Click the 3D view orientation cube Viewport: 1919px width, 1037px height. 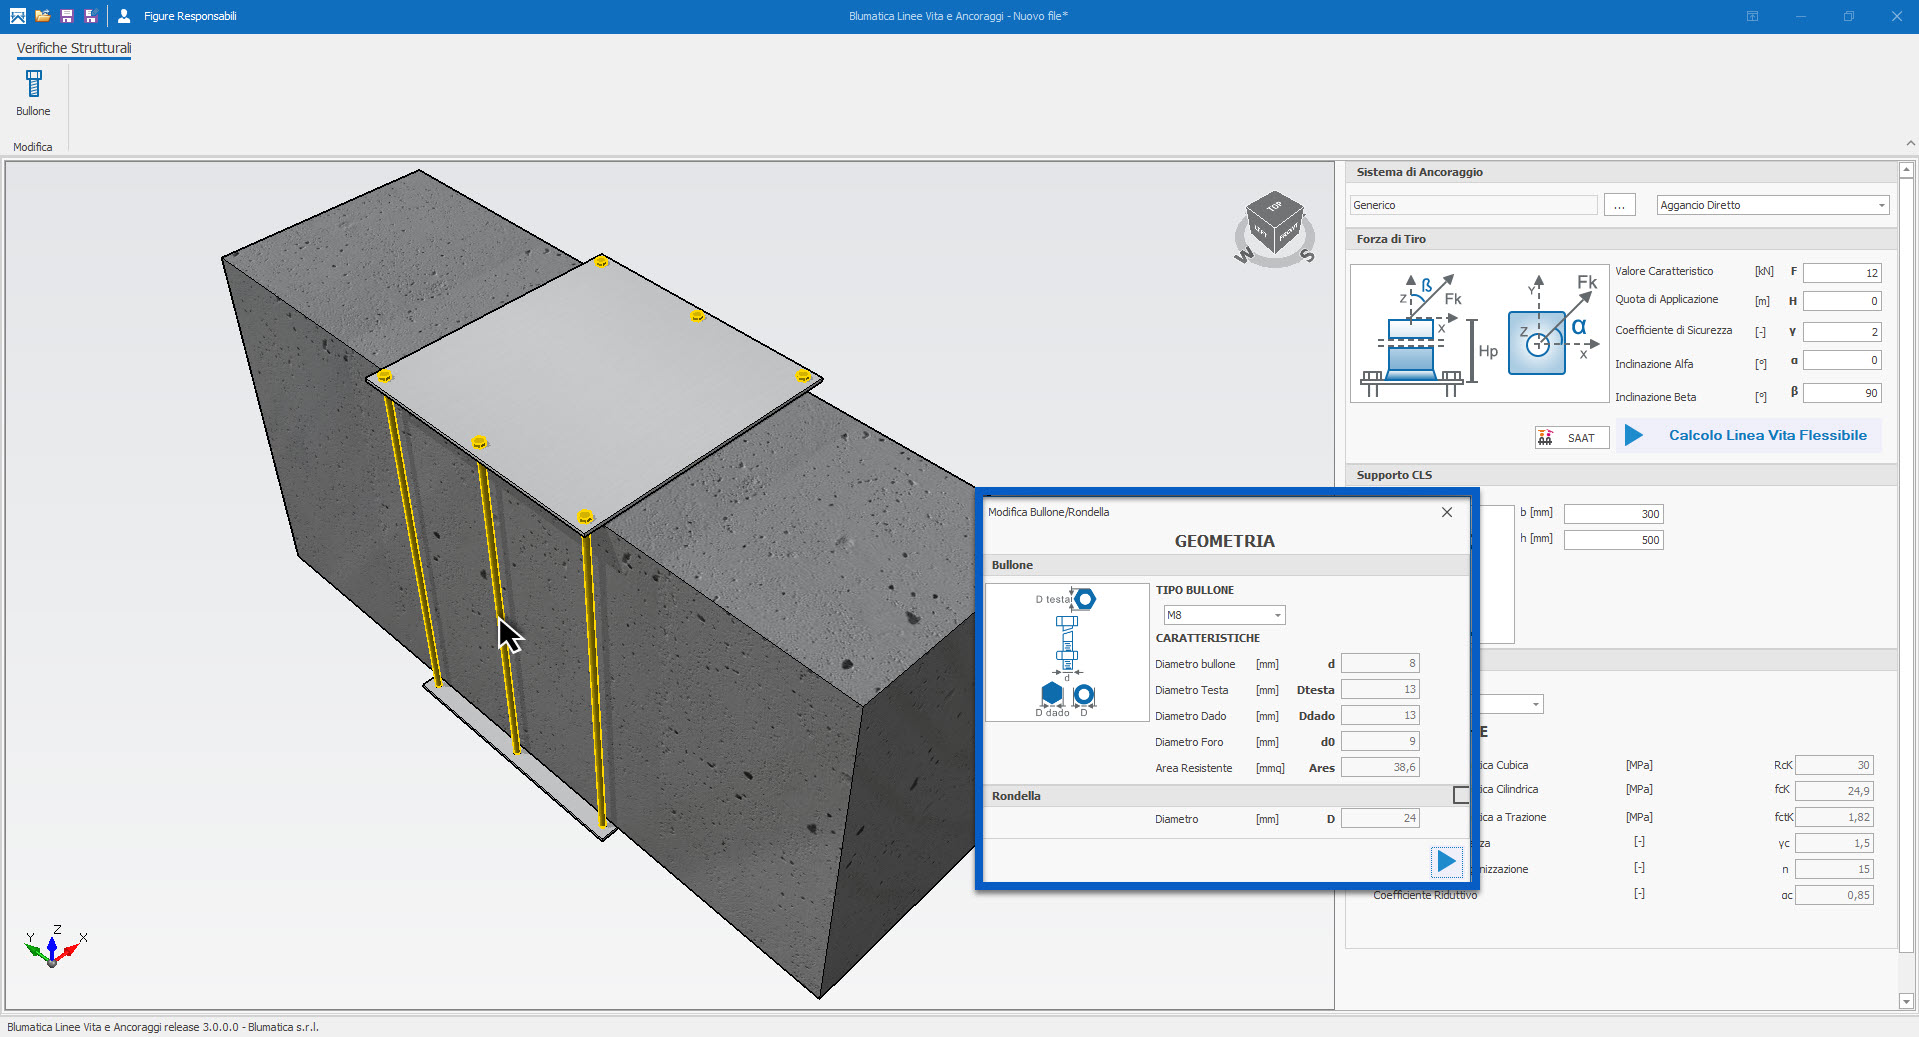pyautogui.click(x=1274, y=222)
